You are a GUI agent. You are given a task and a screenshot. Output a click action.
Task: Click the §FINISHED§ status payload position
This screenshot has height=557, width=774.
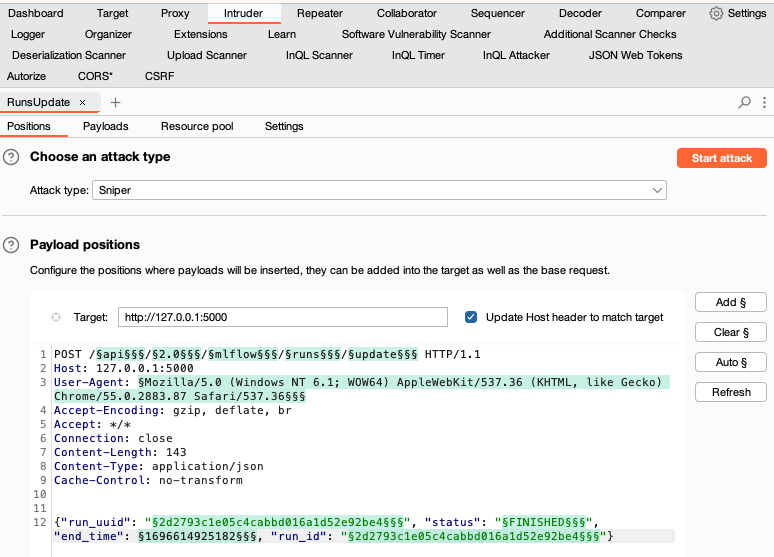tap(543, 522)
